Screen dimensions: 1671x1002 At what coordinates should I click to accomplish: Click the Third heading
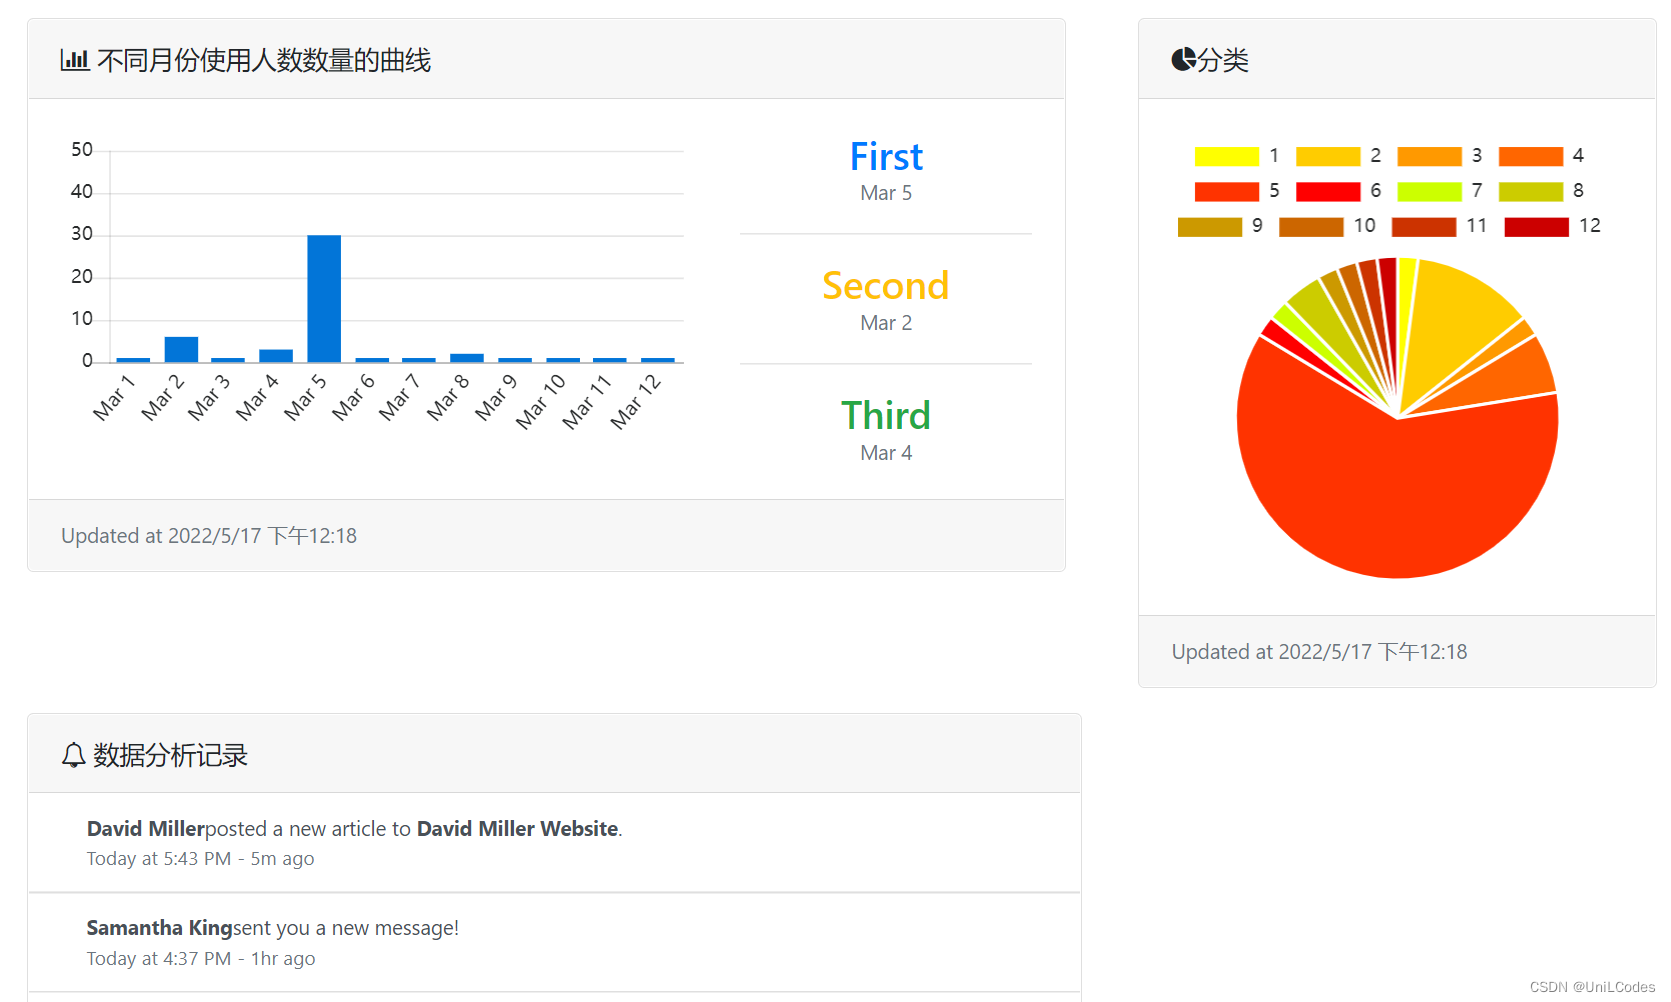886,416
